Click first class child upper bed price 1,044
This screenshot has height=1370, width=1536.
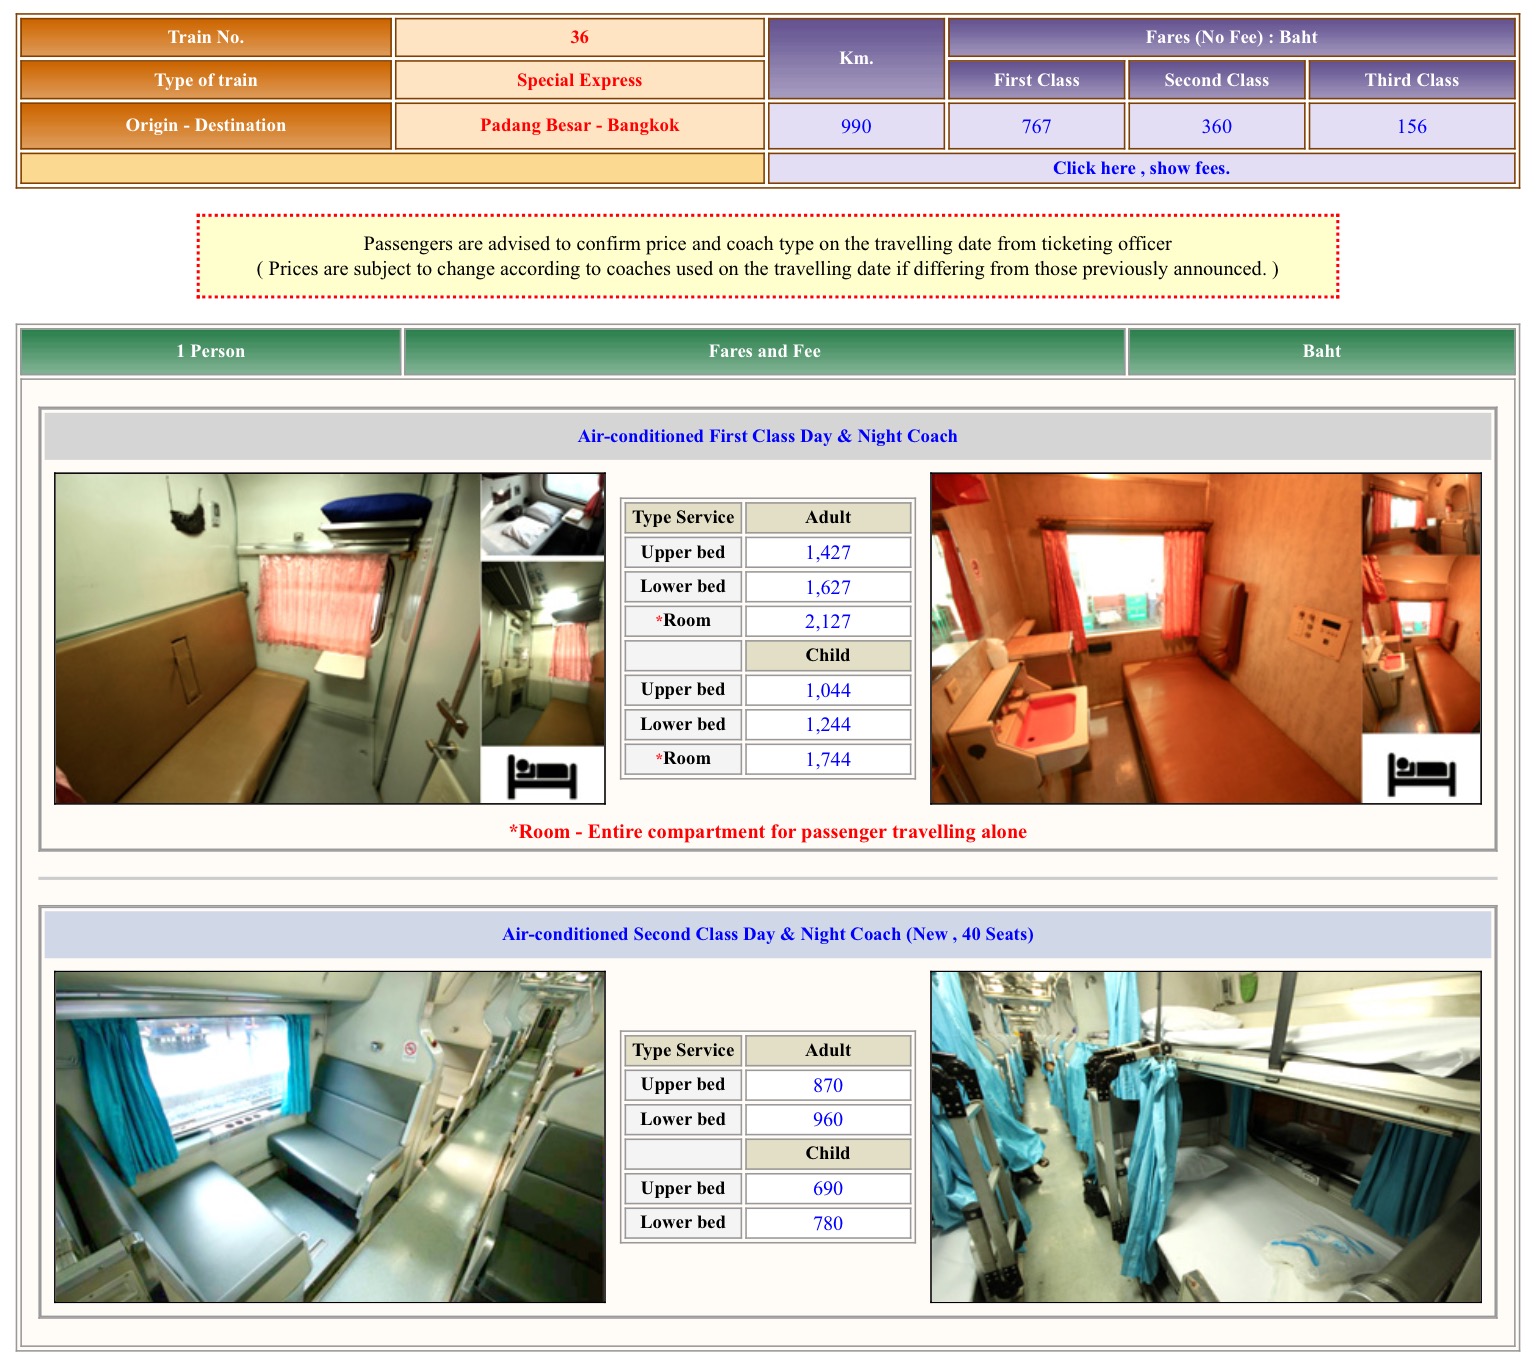pos(828,690)
